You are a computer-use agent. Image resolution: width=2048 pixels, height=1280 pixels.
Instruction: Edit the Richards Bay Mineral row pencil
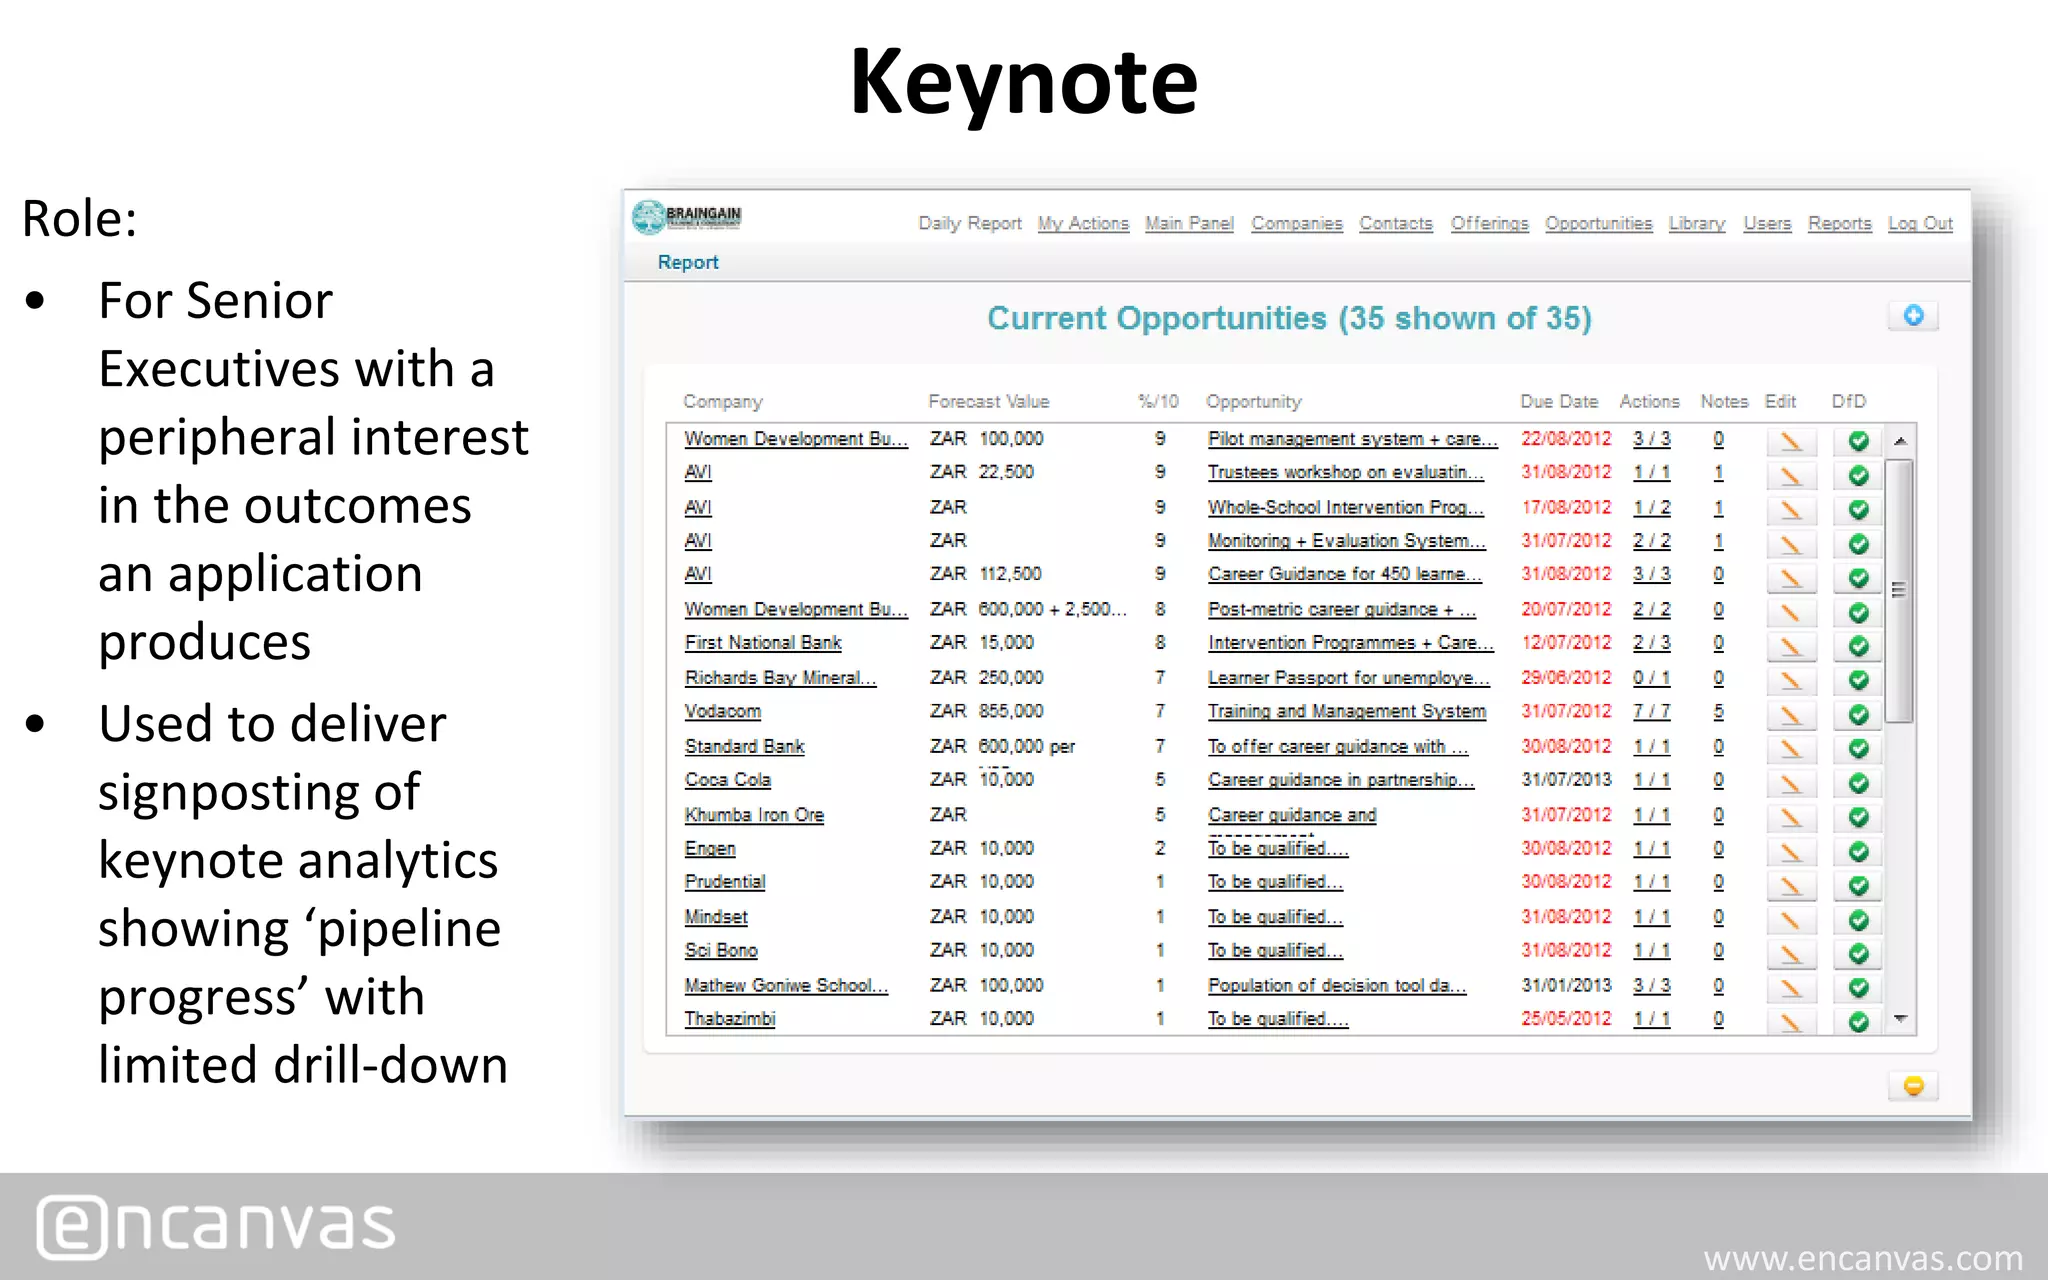click(x=1791, y=680)
